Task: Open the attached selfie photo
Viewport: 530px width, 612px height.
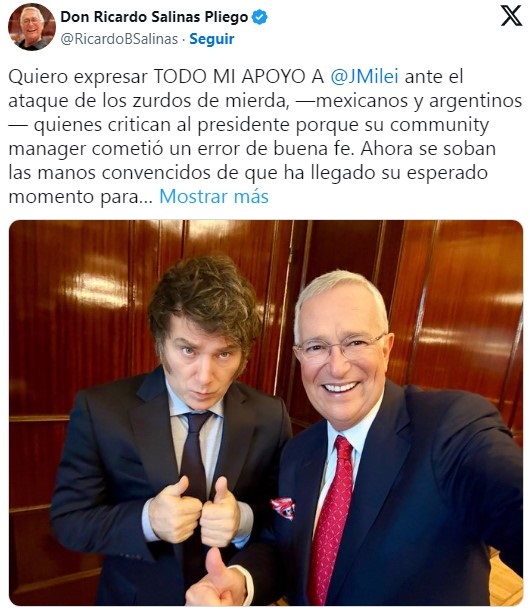Action: pyautogui.click(x=266, y=413)
